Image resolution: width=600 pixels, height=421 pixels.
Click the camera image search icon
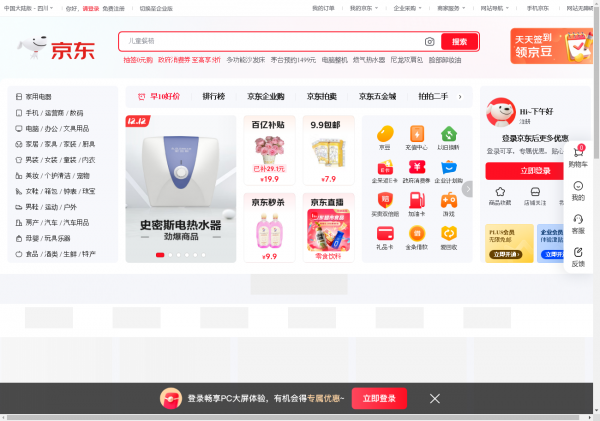430,42
